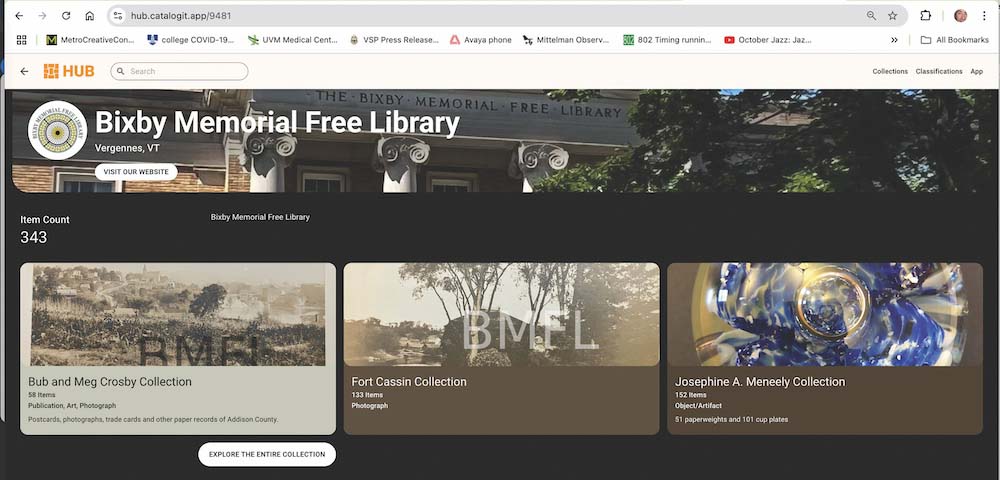The image size is (1000, 480).
Task: Open the browser zoom magnifier icon
Action: 871,16
